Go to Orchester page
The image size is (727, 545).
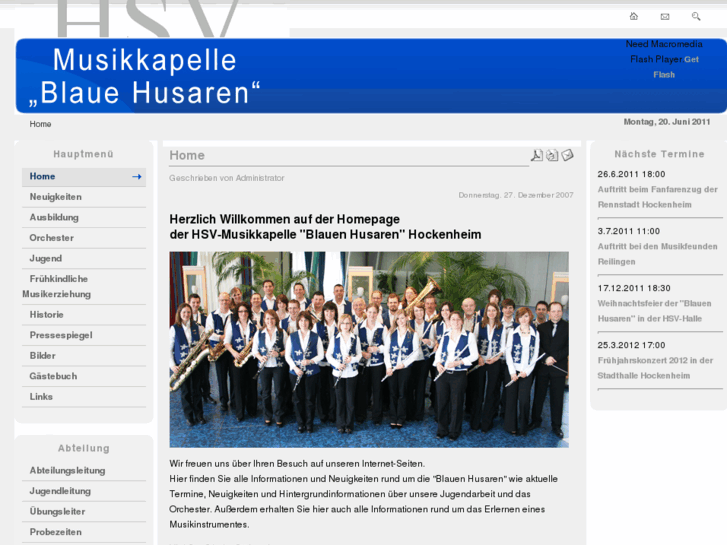(x=84, y=238)
